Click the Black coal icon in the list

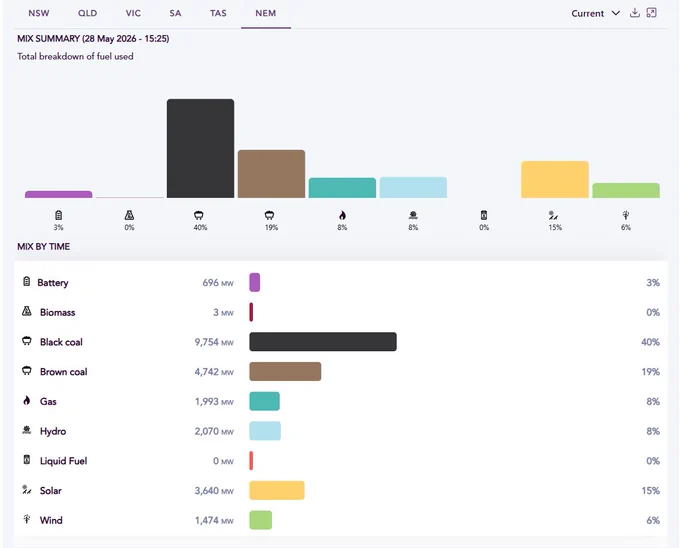[x=27, y=341]
